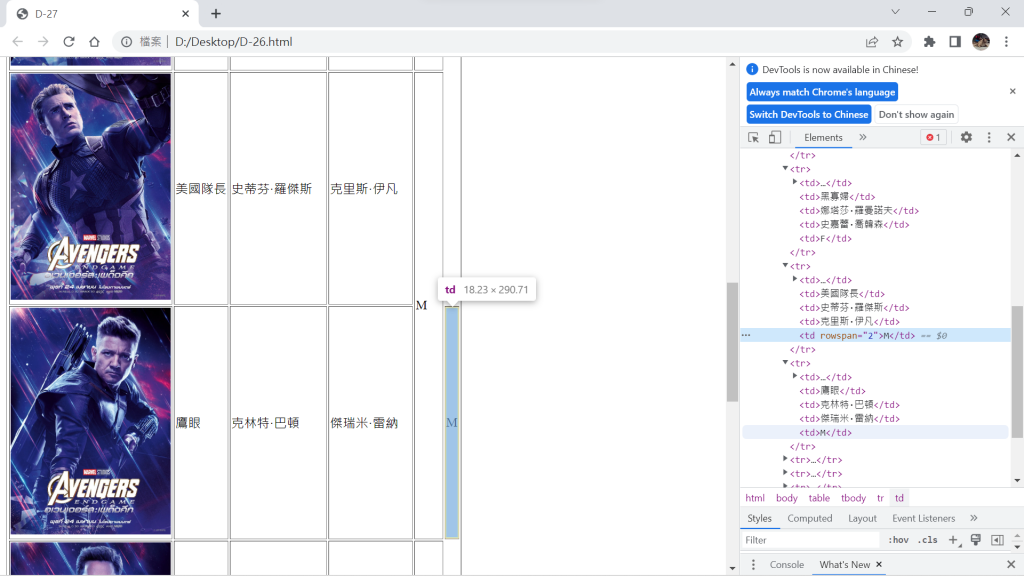Click the browser back arrow
The width and height of the screenshot is (1024, 576).
click(x=18, y=42)
